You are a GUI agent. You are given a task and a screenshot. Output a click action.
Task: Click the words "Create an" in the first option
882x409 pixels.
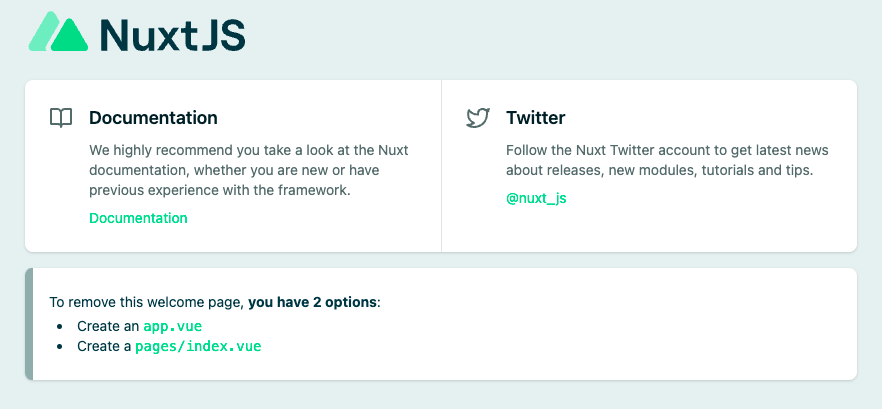point(108,326)
